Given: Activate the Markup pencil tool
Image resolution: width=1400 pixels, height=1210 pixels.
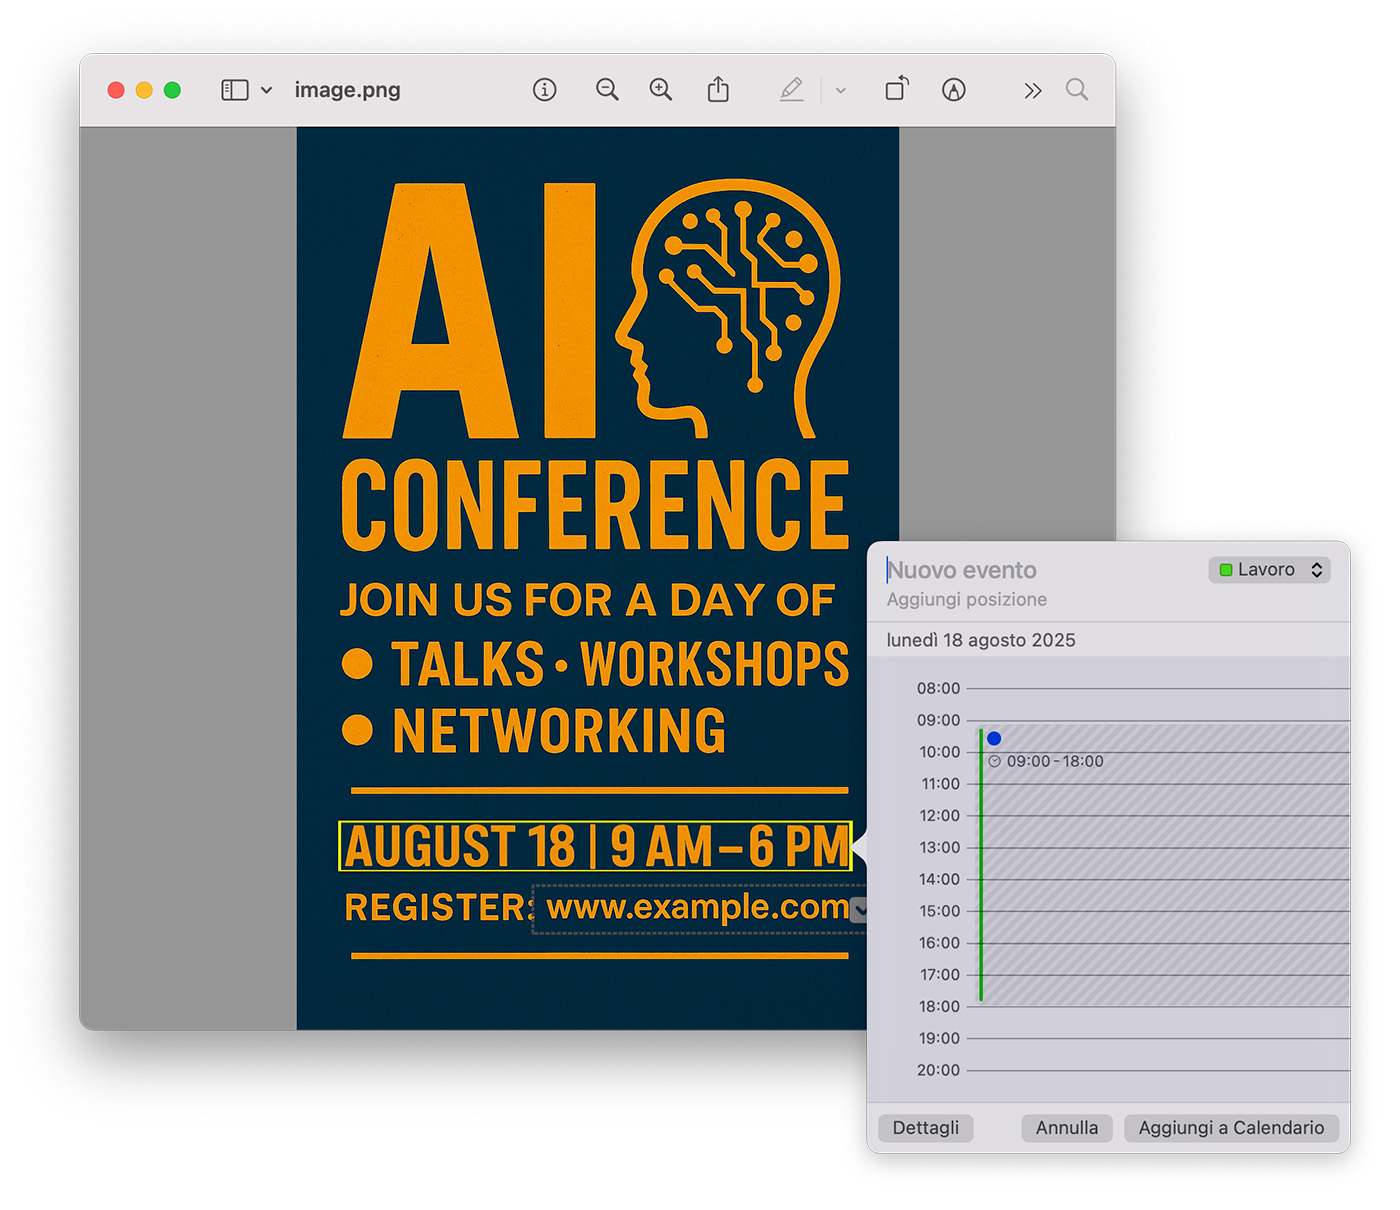Looking at the screenshot, I should click(x=791, y=90).
